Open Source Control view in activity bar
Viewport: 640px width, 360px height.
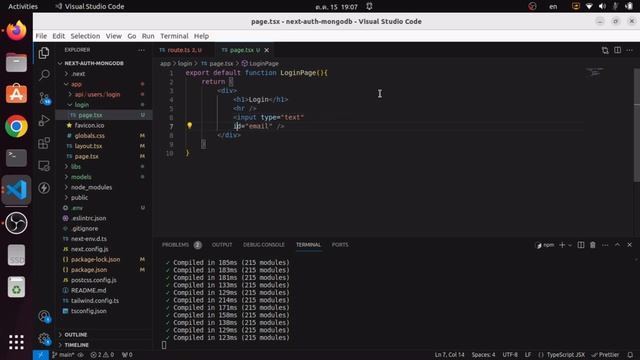44,98
